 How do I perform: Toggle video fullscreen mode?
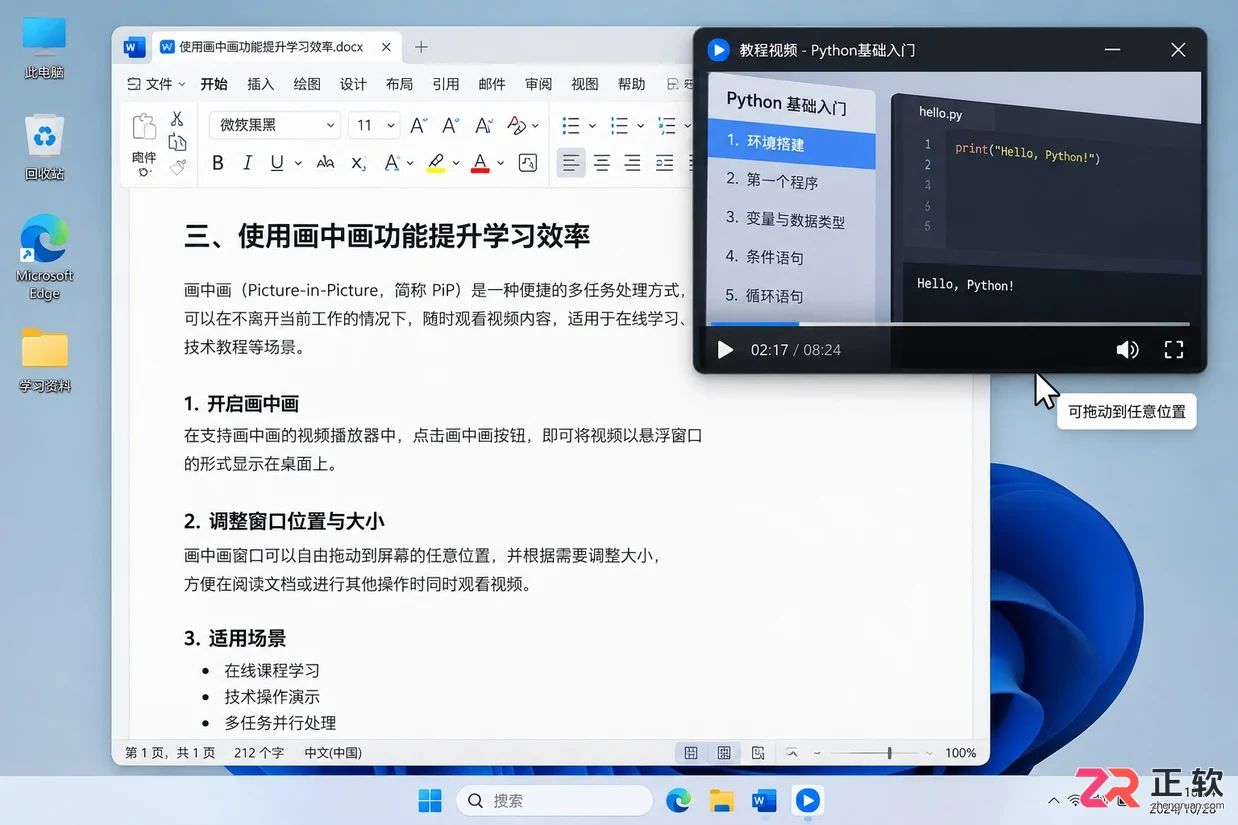(1174, 350)
